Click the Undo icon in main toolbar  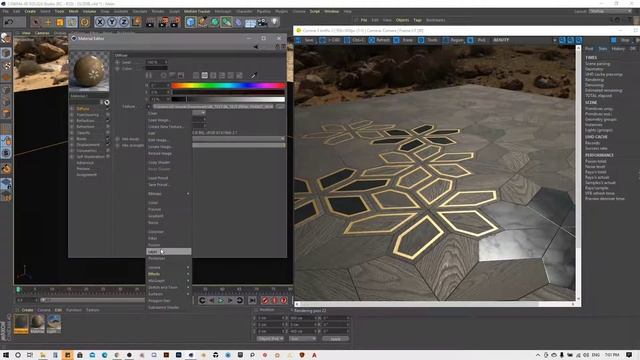tap(9, 22)
